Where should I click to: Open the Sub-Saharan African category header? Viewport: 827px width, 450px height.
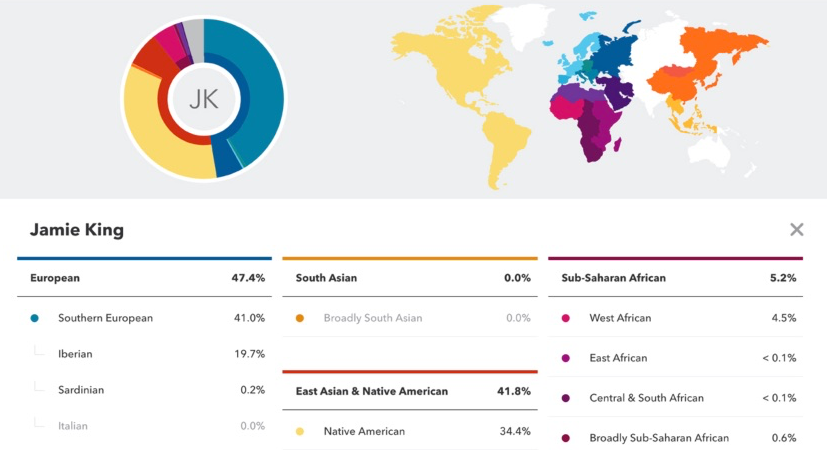pos(676,278)
